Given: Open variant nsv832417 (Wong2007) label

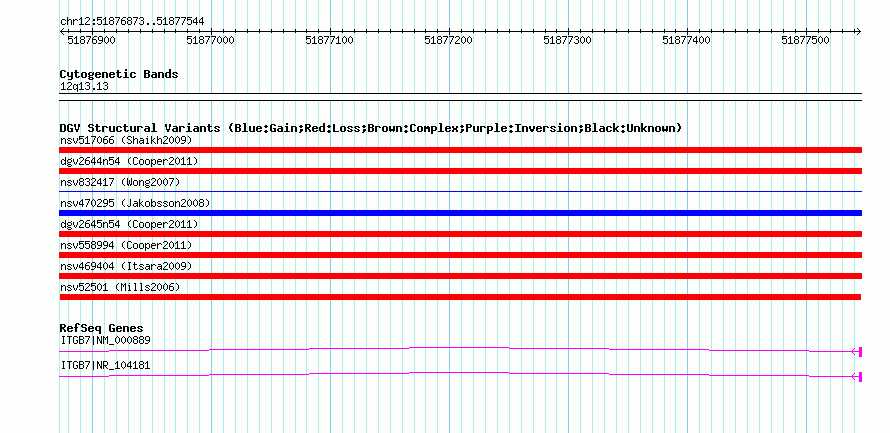Looking at the screenshot, I should click(120, 182).
